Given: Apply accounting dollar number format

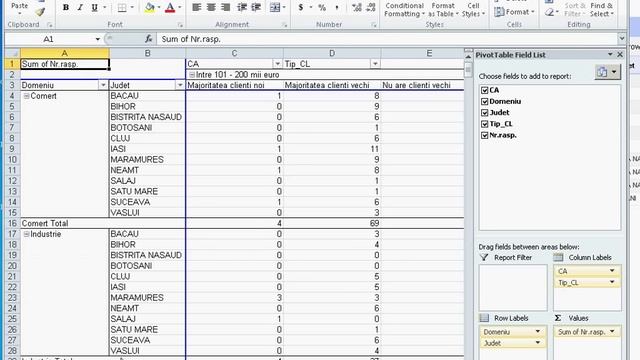Looking at the screenshot, I should (x=301, y=7).
